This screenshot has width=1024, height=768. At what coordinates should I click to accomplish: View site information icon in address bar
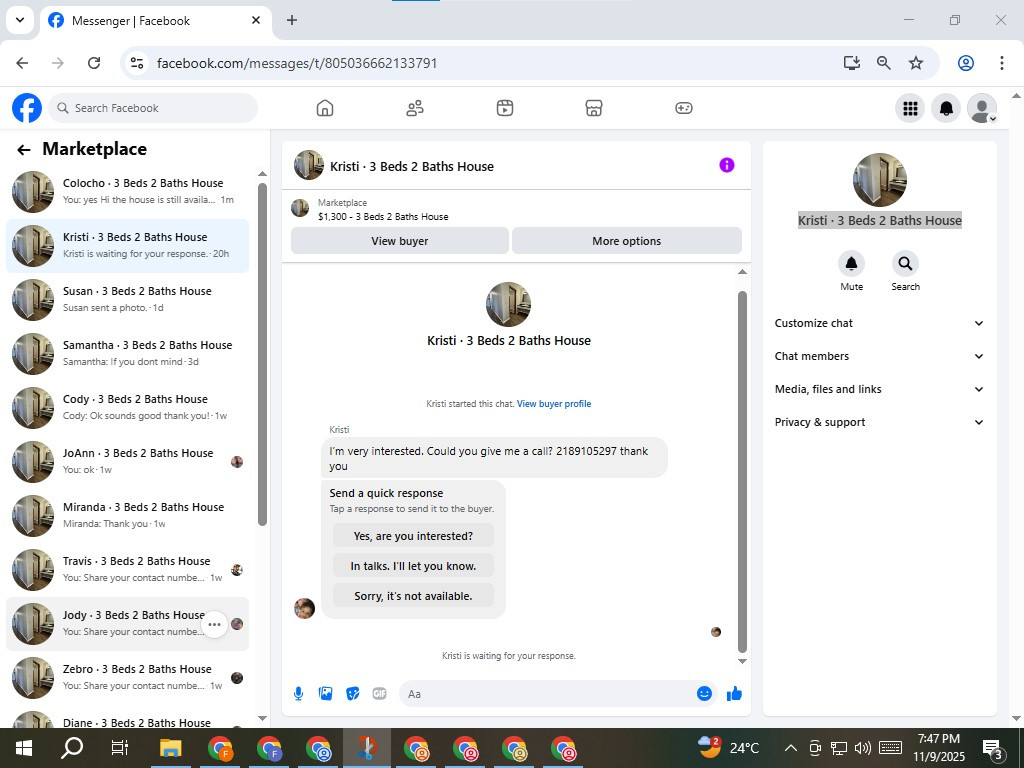tap(136, 63)
